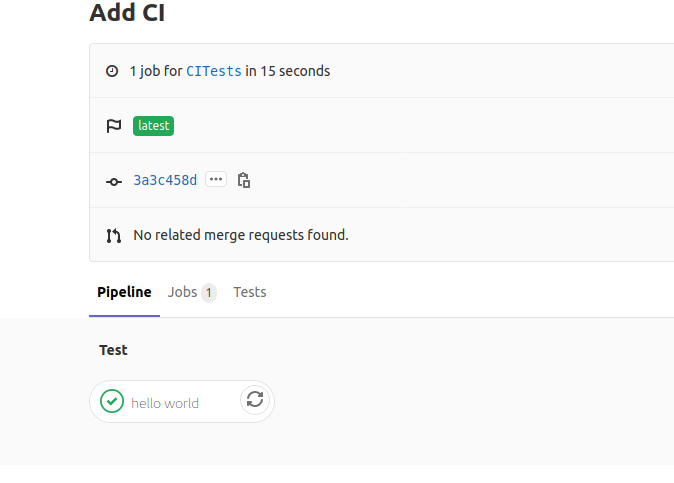Click the green passed status icon
Viewport: 674px width, 483px height.
112,402
